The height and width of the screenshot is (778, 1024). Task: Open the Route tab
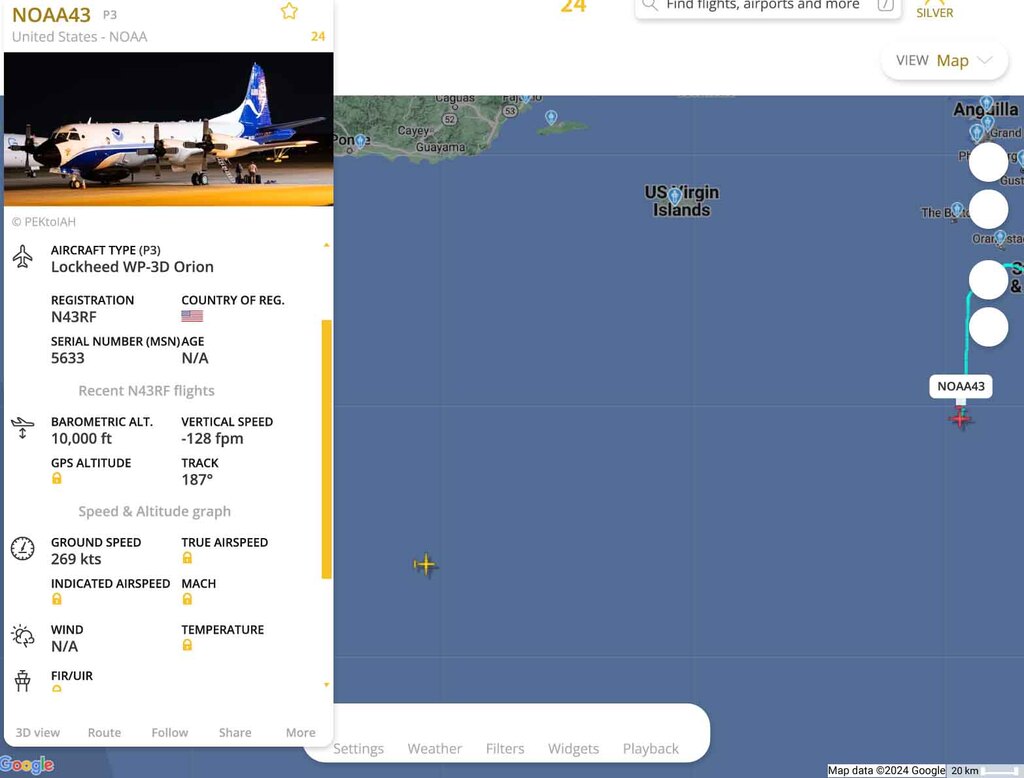(x=104, y=732)
